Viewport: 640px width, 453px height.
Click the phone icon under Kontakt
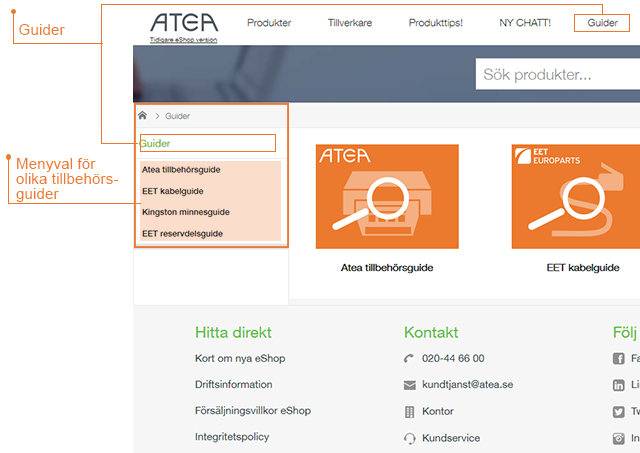(x=409, y=358)
